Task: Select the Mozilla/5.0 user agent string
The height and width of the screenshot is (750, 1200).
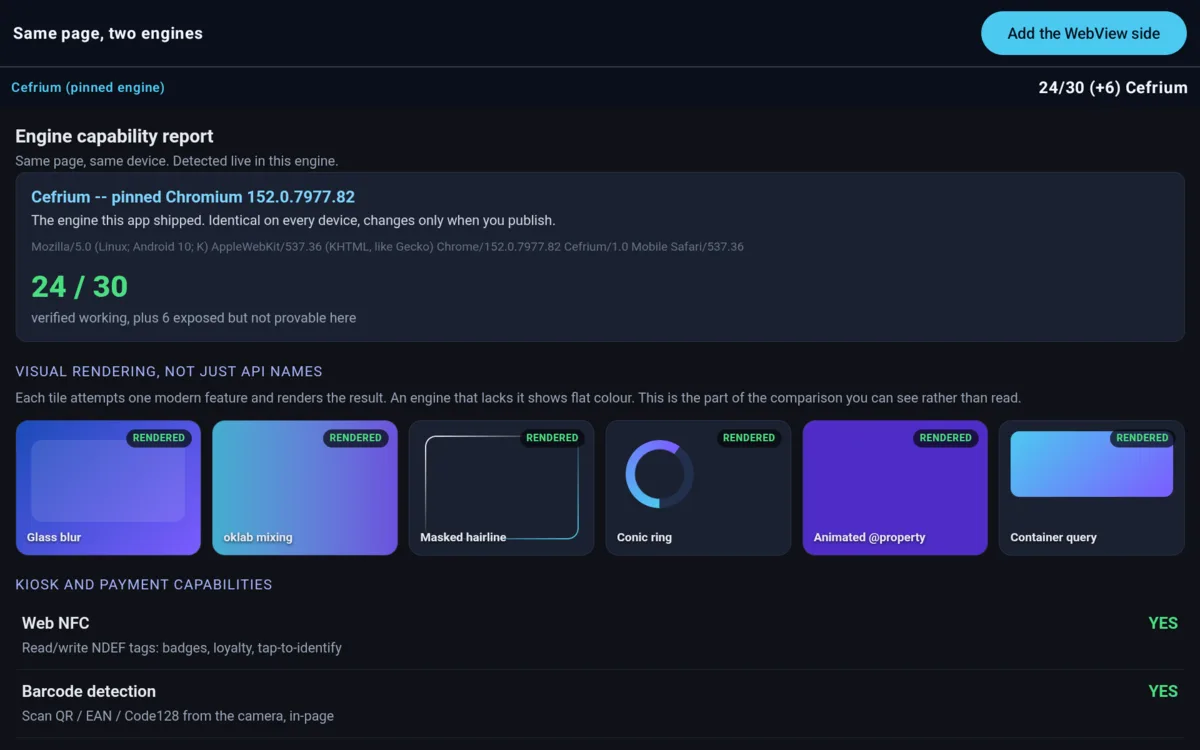Action: [387, 246]
